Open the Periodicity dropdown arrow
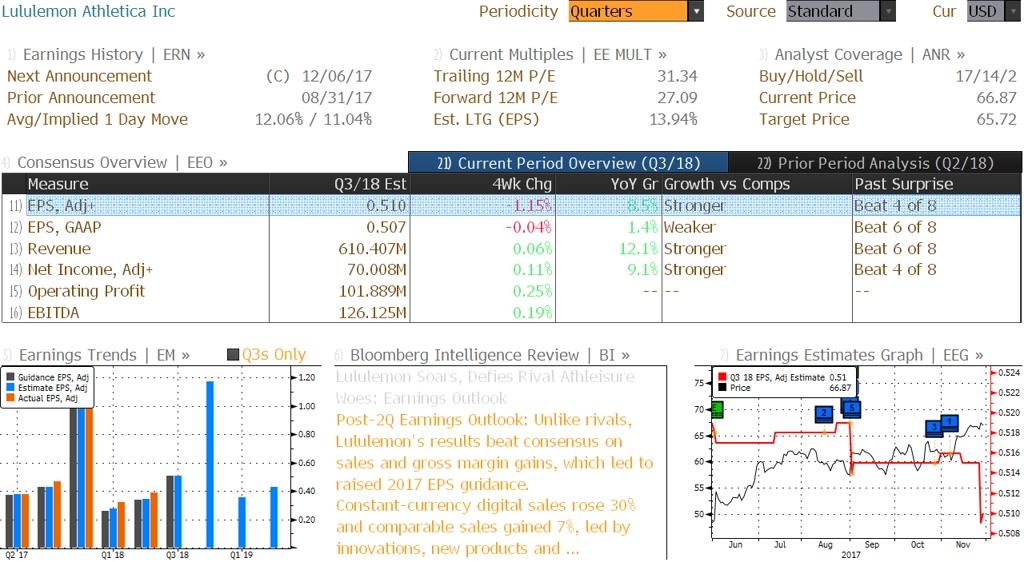Screen dimensions: 1024x562 pyautogui.click(x=696, y=11)
